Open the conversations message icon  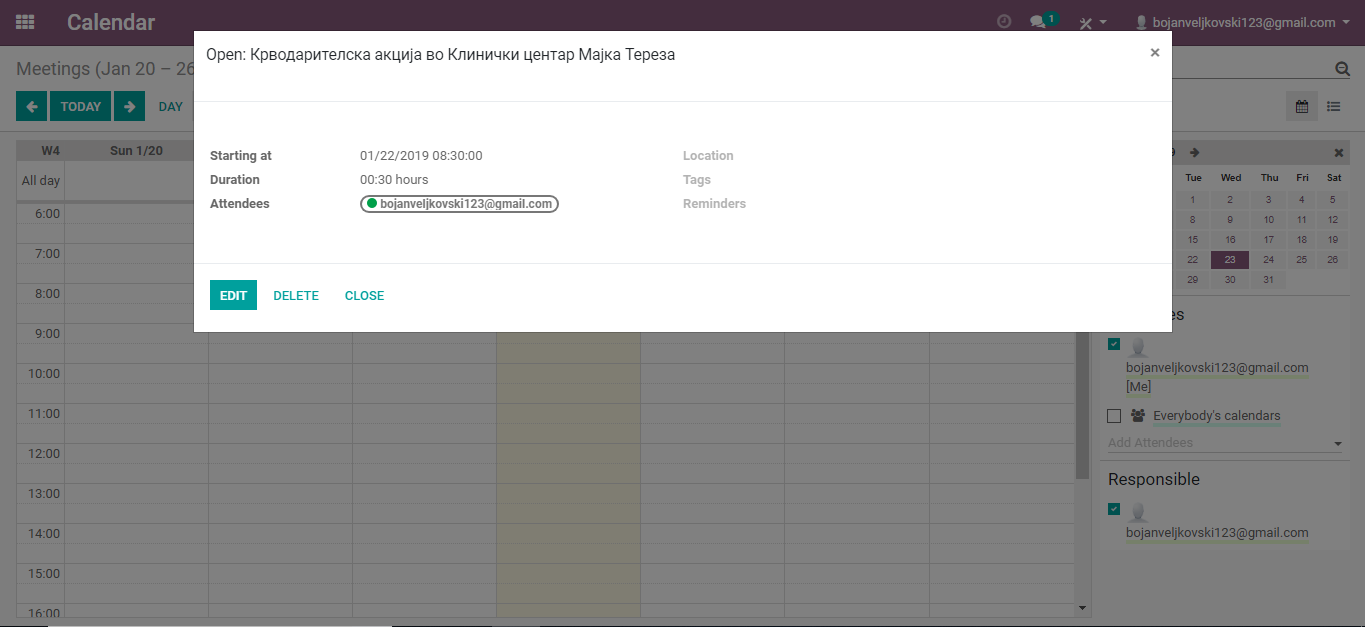pos(1038,22)
